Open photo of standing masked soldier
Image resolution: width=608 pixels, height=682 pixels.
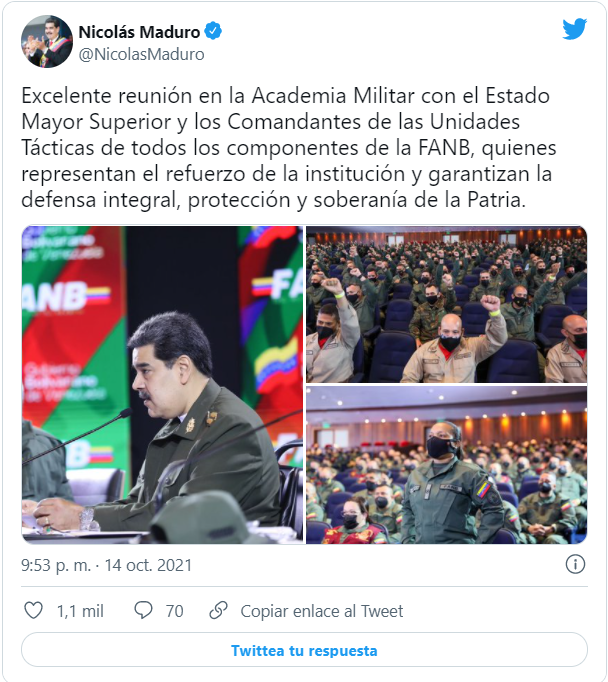click(447, 465)
